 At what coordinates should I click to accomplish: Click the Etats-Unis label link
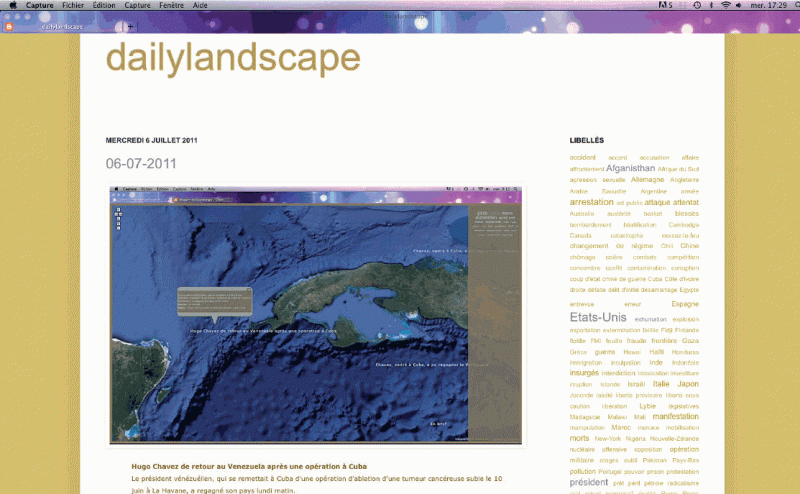(x=598, y=318)
